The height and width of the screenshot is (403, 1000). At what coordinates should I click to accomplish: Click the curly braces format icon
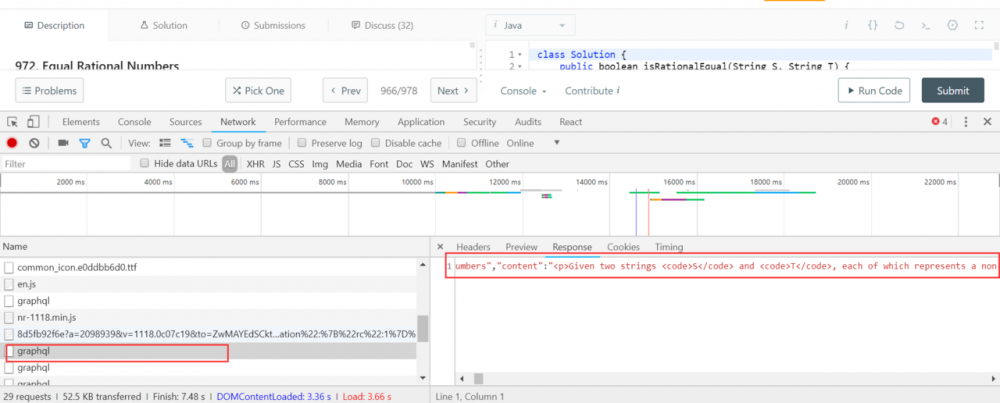point(873,26)
